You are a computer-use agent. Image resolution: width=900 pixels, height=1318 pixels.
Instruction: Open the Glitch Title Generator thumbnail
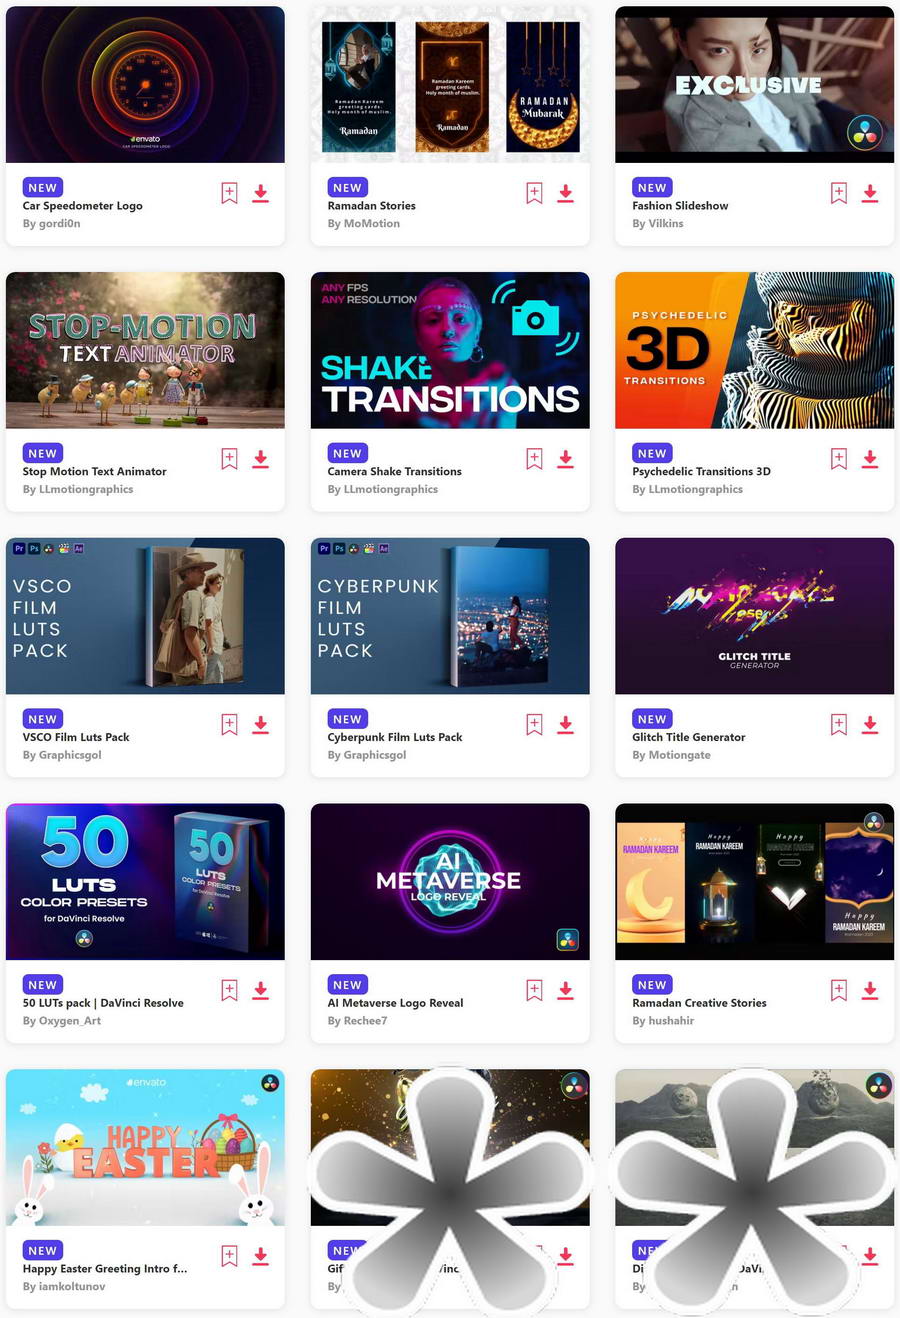(x=754, y=616)
